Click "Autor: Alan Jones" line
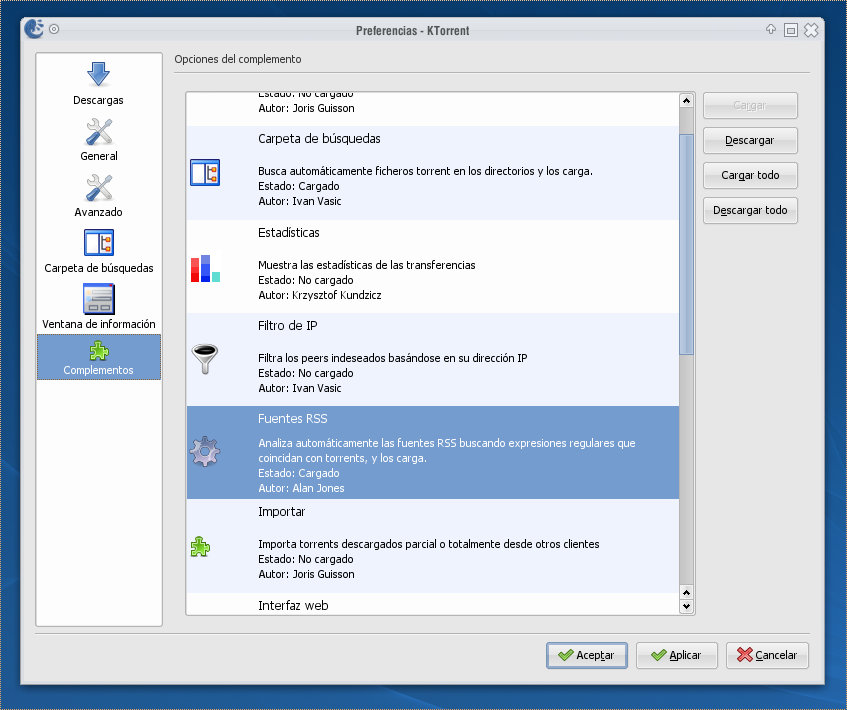847x710 pixels. pyautogui.click(x=301, y=488)
